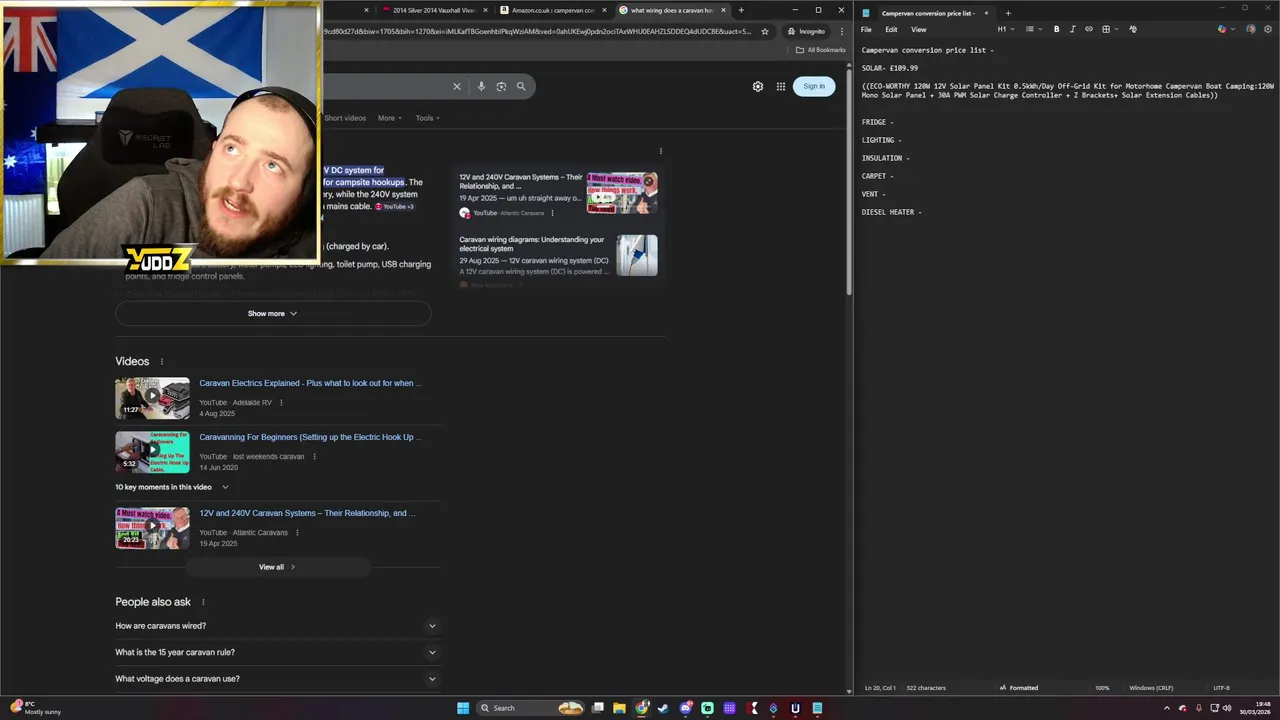Viewport: 1280px width, 720px height.
Task: Open Steam from the taskbar
Action: click(x=663, y=708)
